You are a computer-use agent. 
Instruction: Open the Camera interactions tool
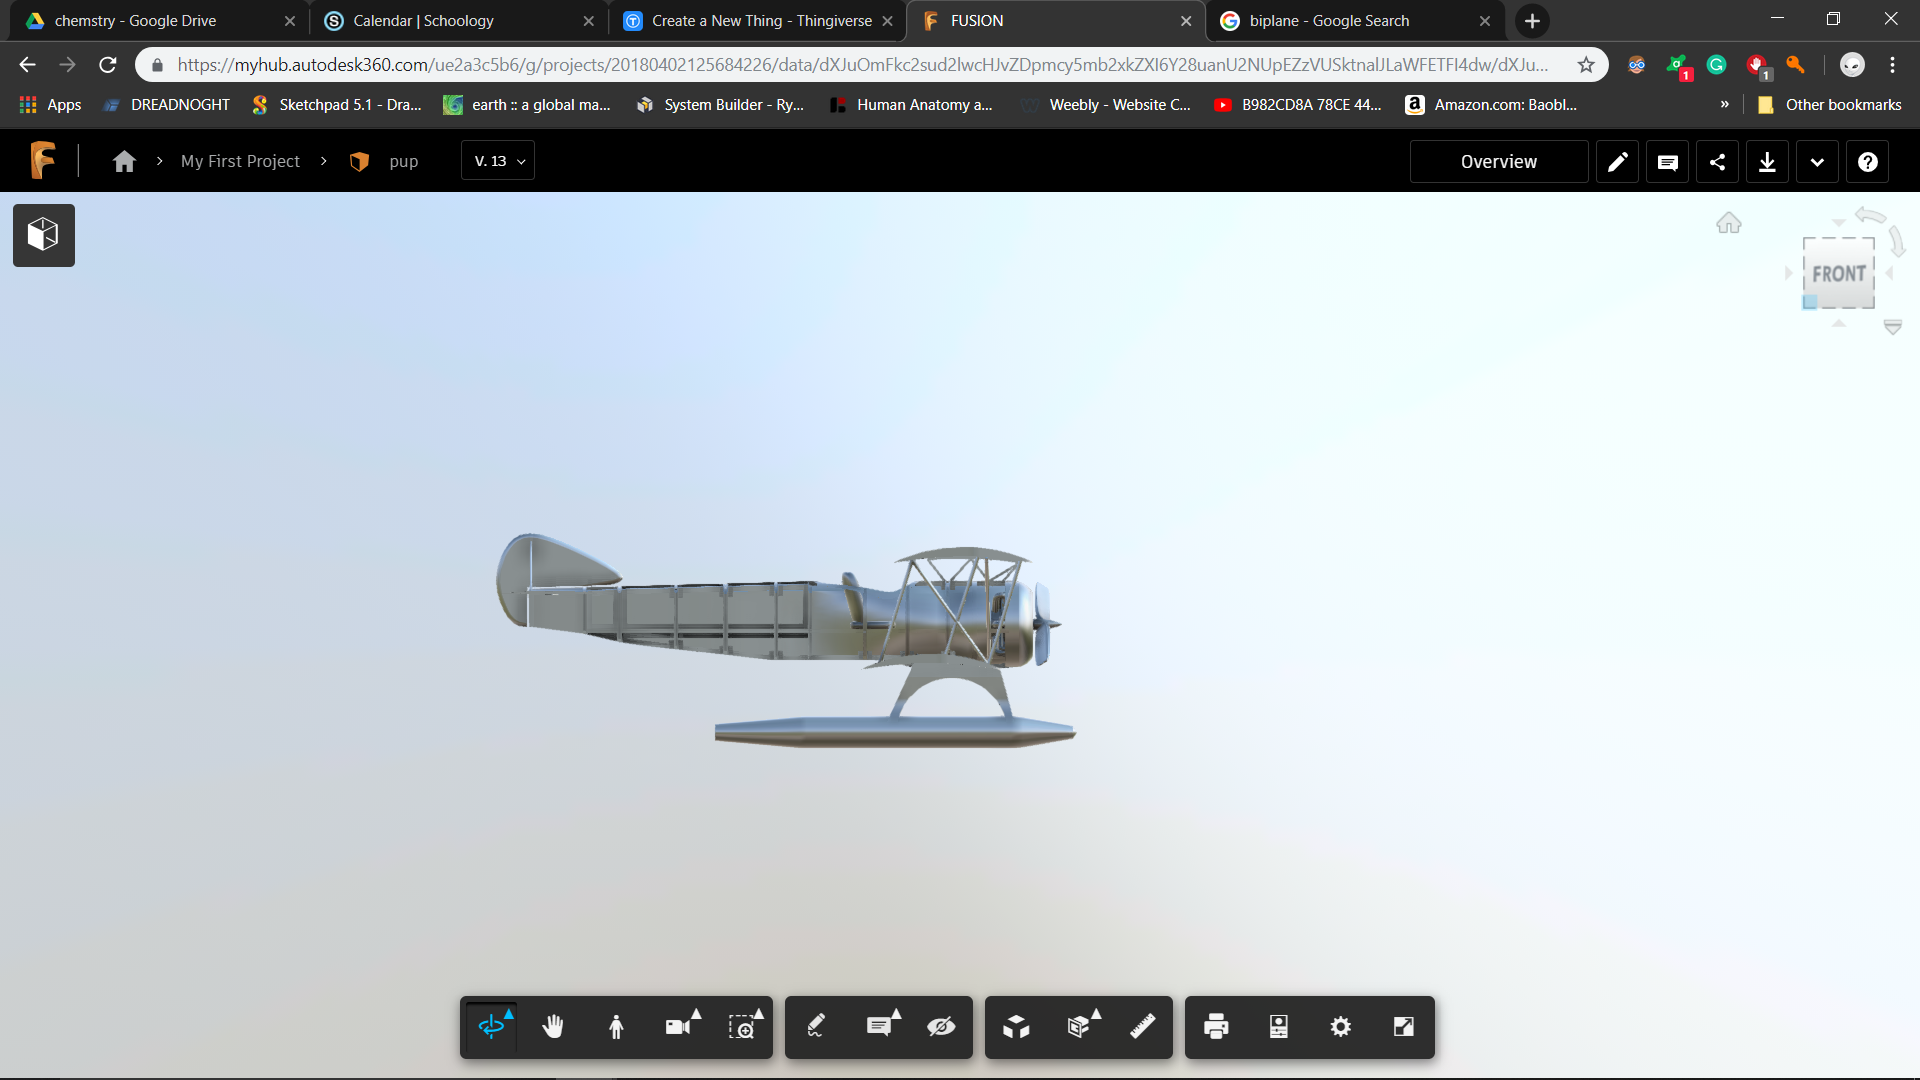pyautogui.click(x=680, y=1027)
